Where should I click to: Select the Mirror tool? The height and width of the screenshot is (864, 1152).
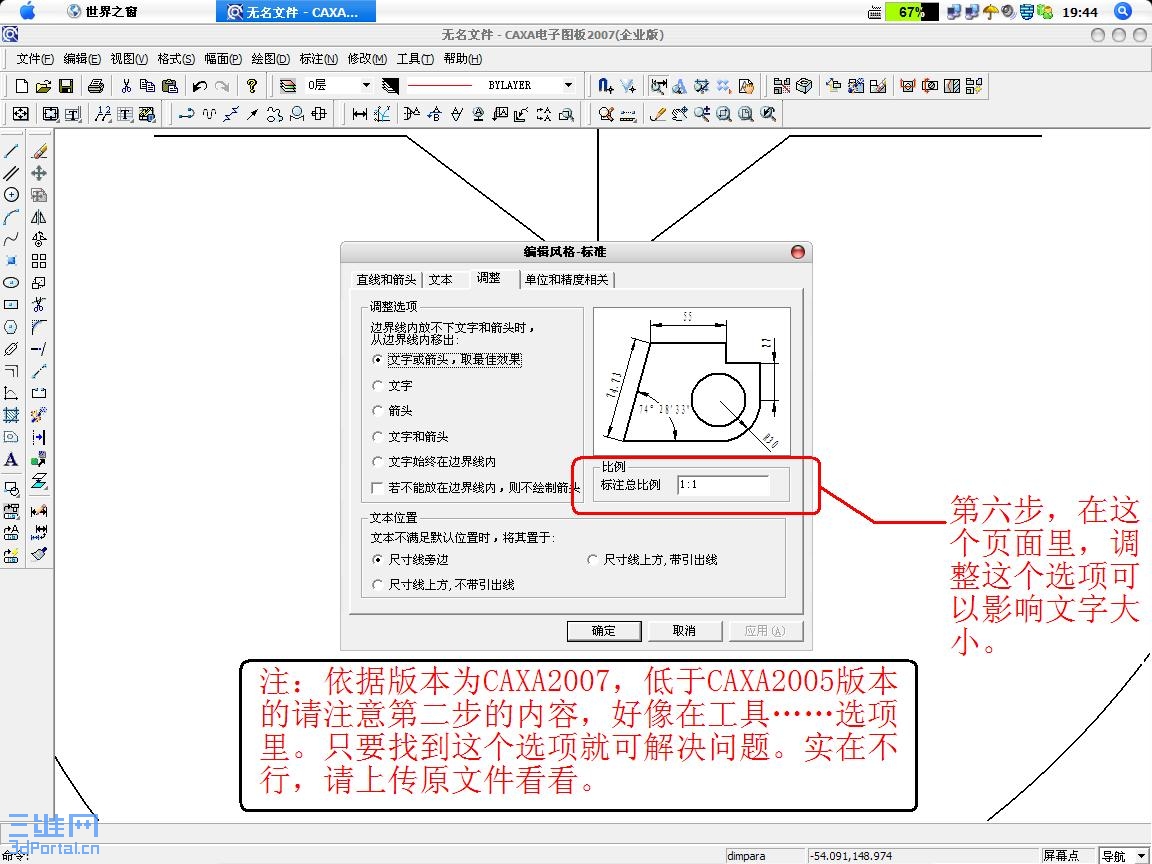click(39, 217)
